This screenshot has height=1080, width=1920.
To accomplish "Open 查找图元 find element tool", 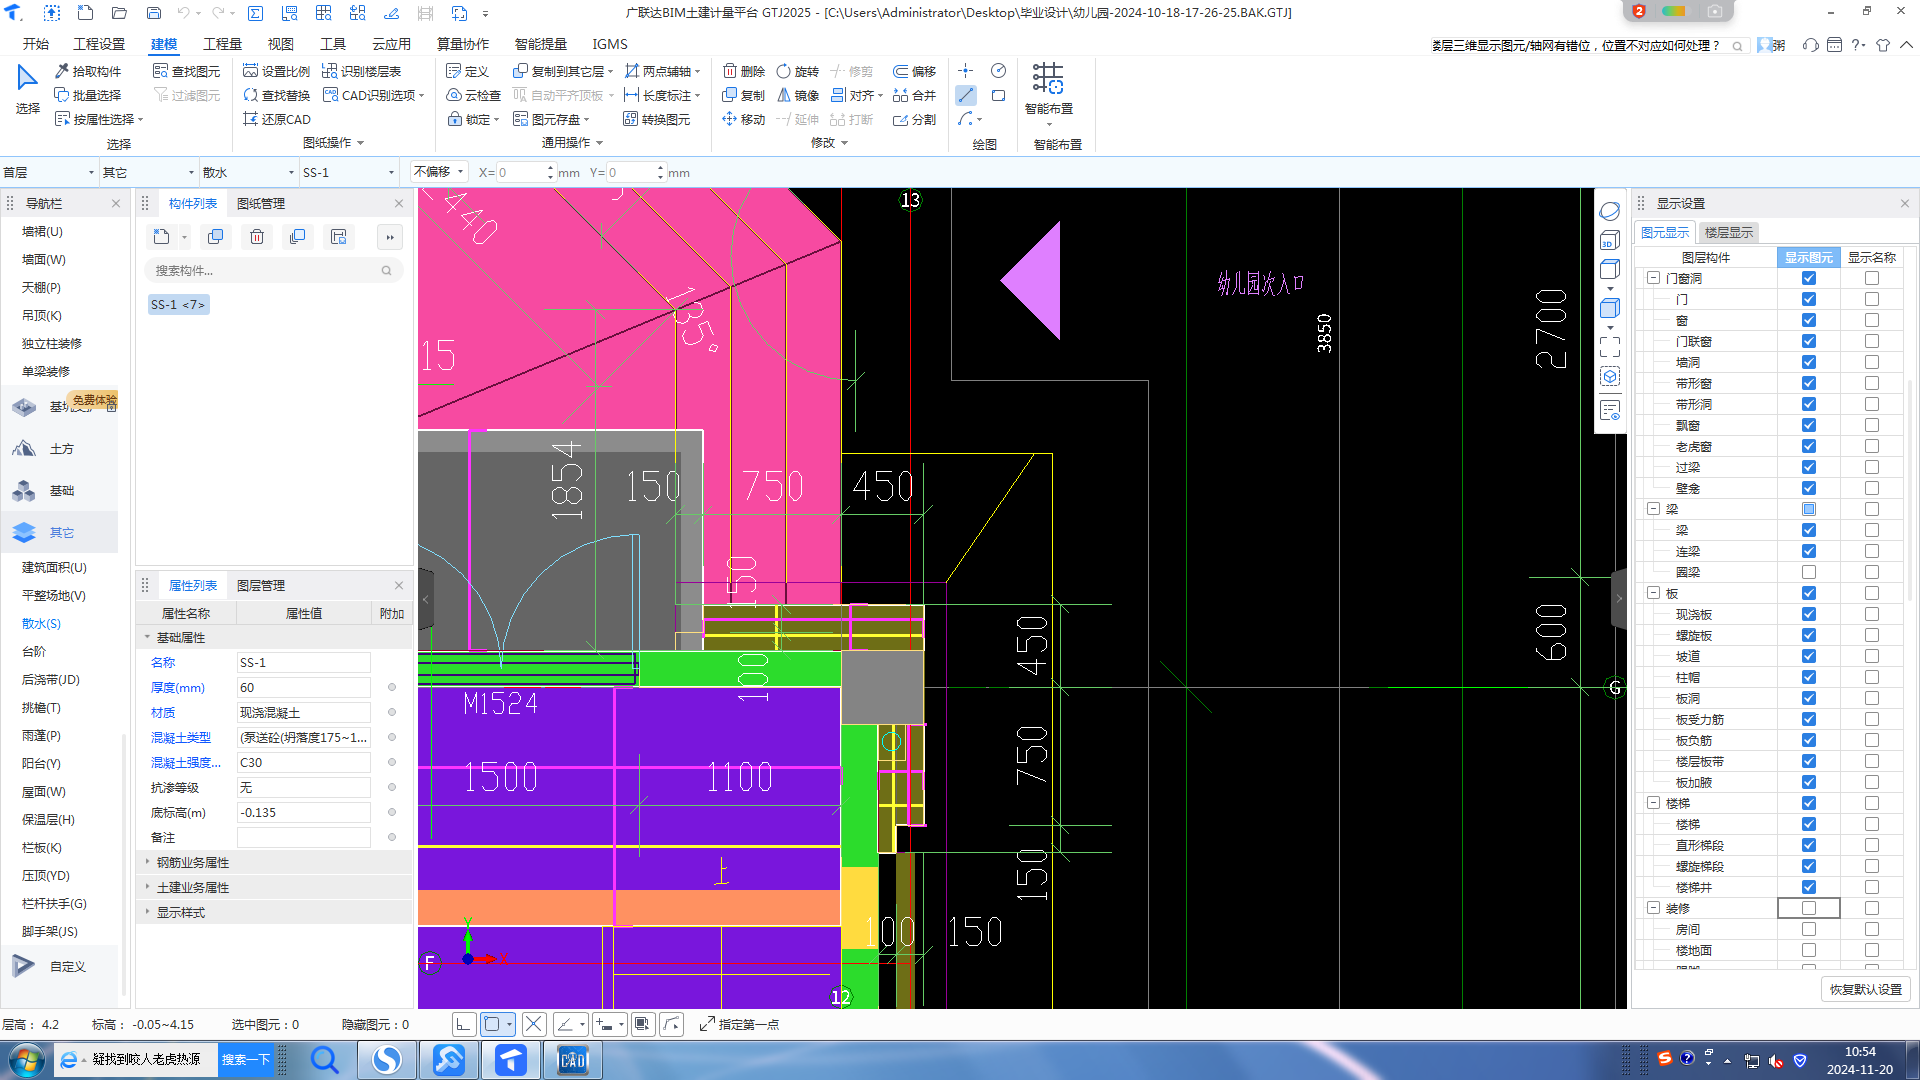I will (x=186, y=71).
